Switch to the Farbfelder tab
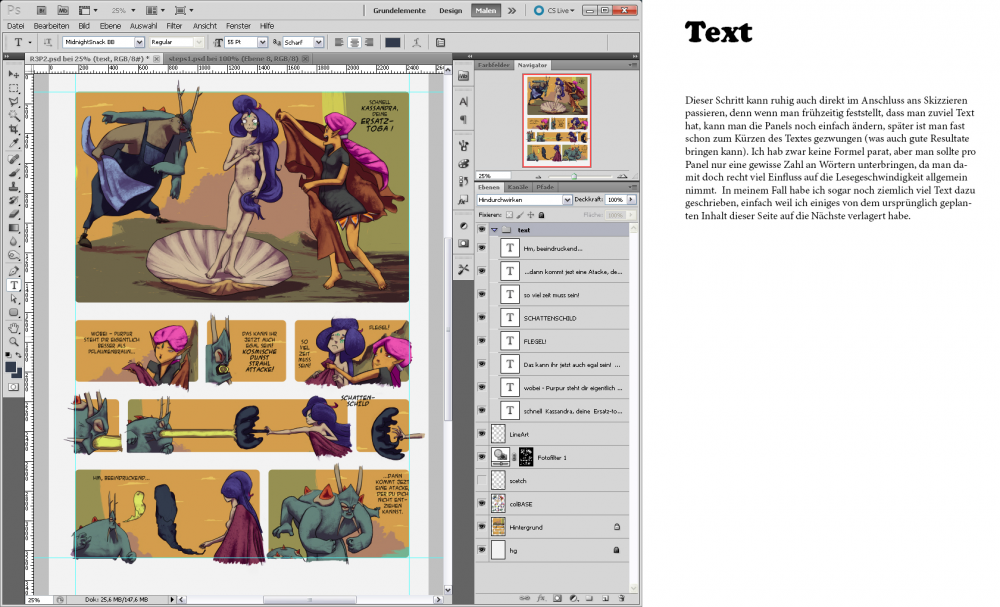This screenshot has height=607, width=1000. click(x=494, y=65)
